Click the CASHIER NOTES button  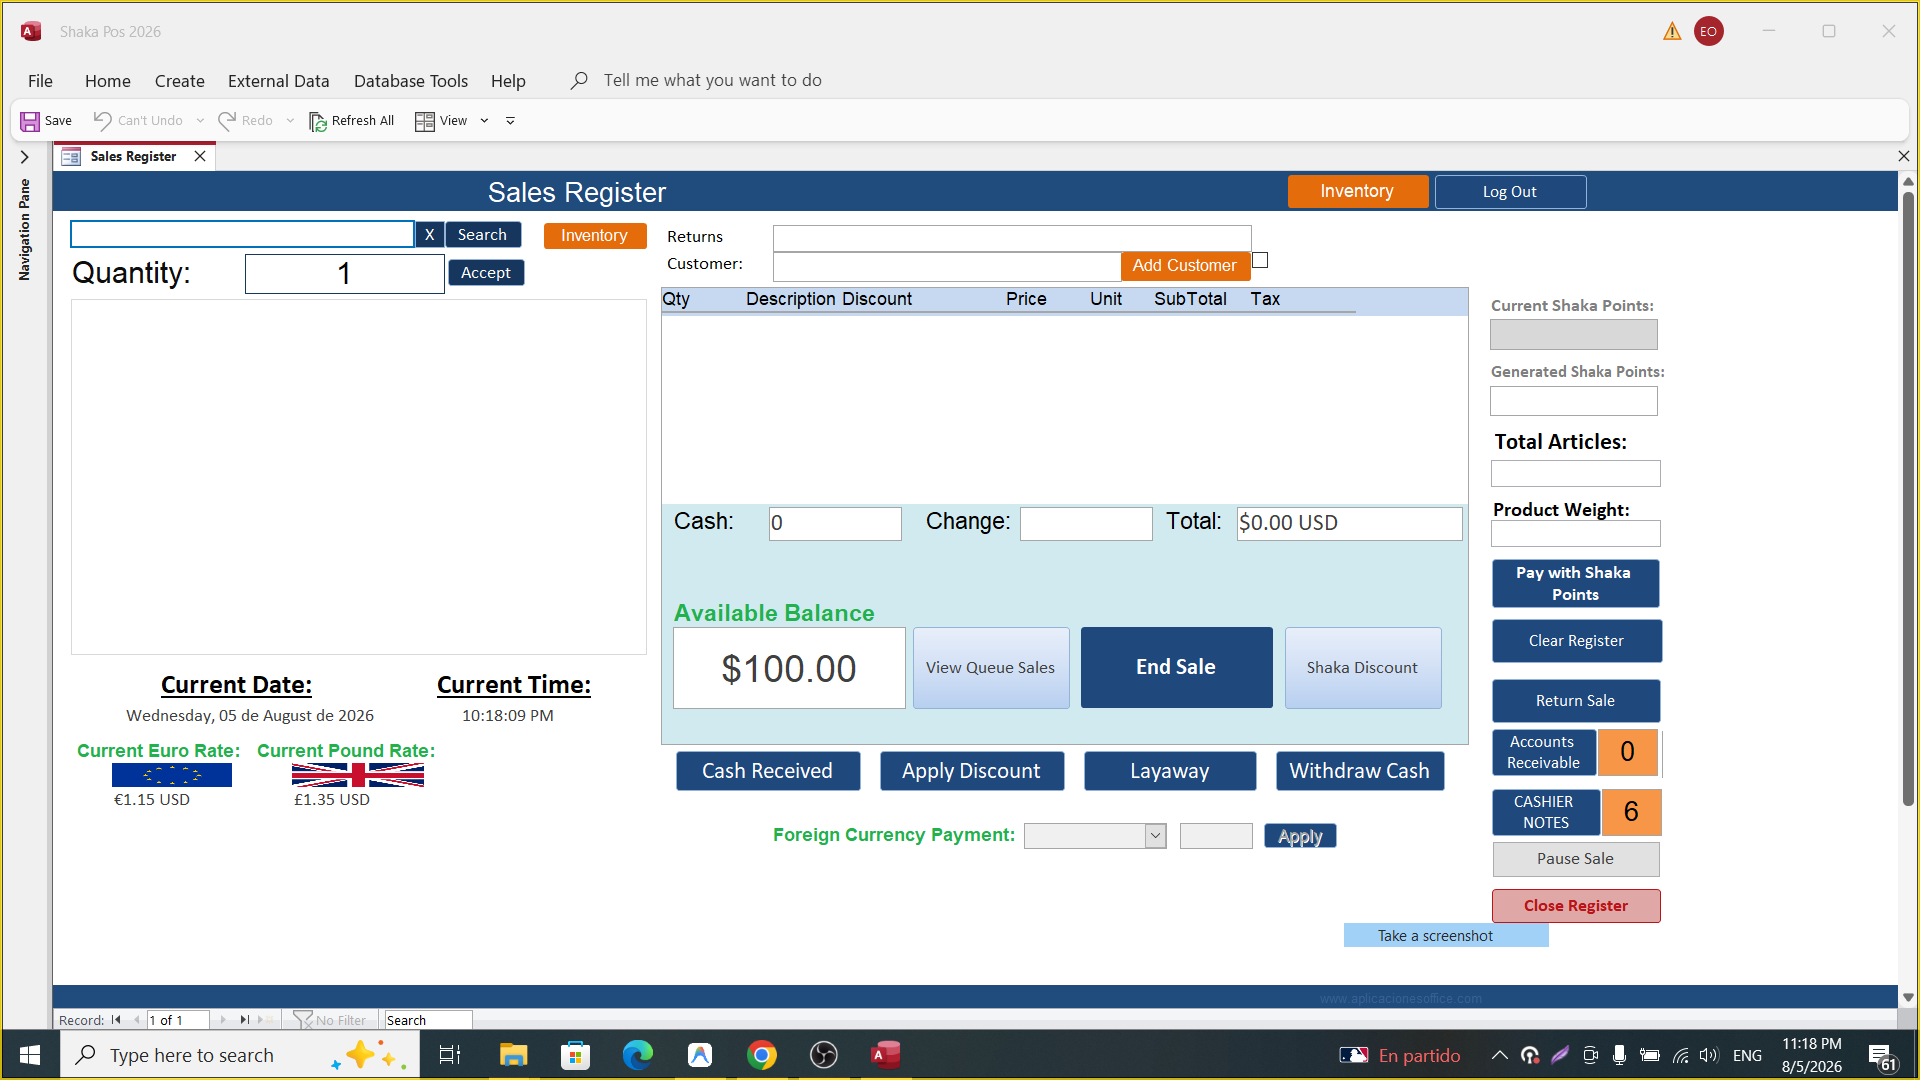1545,812
